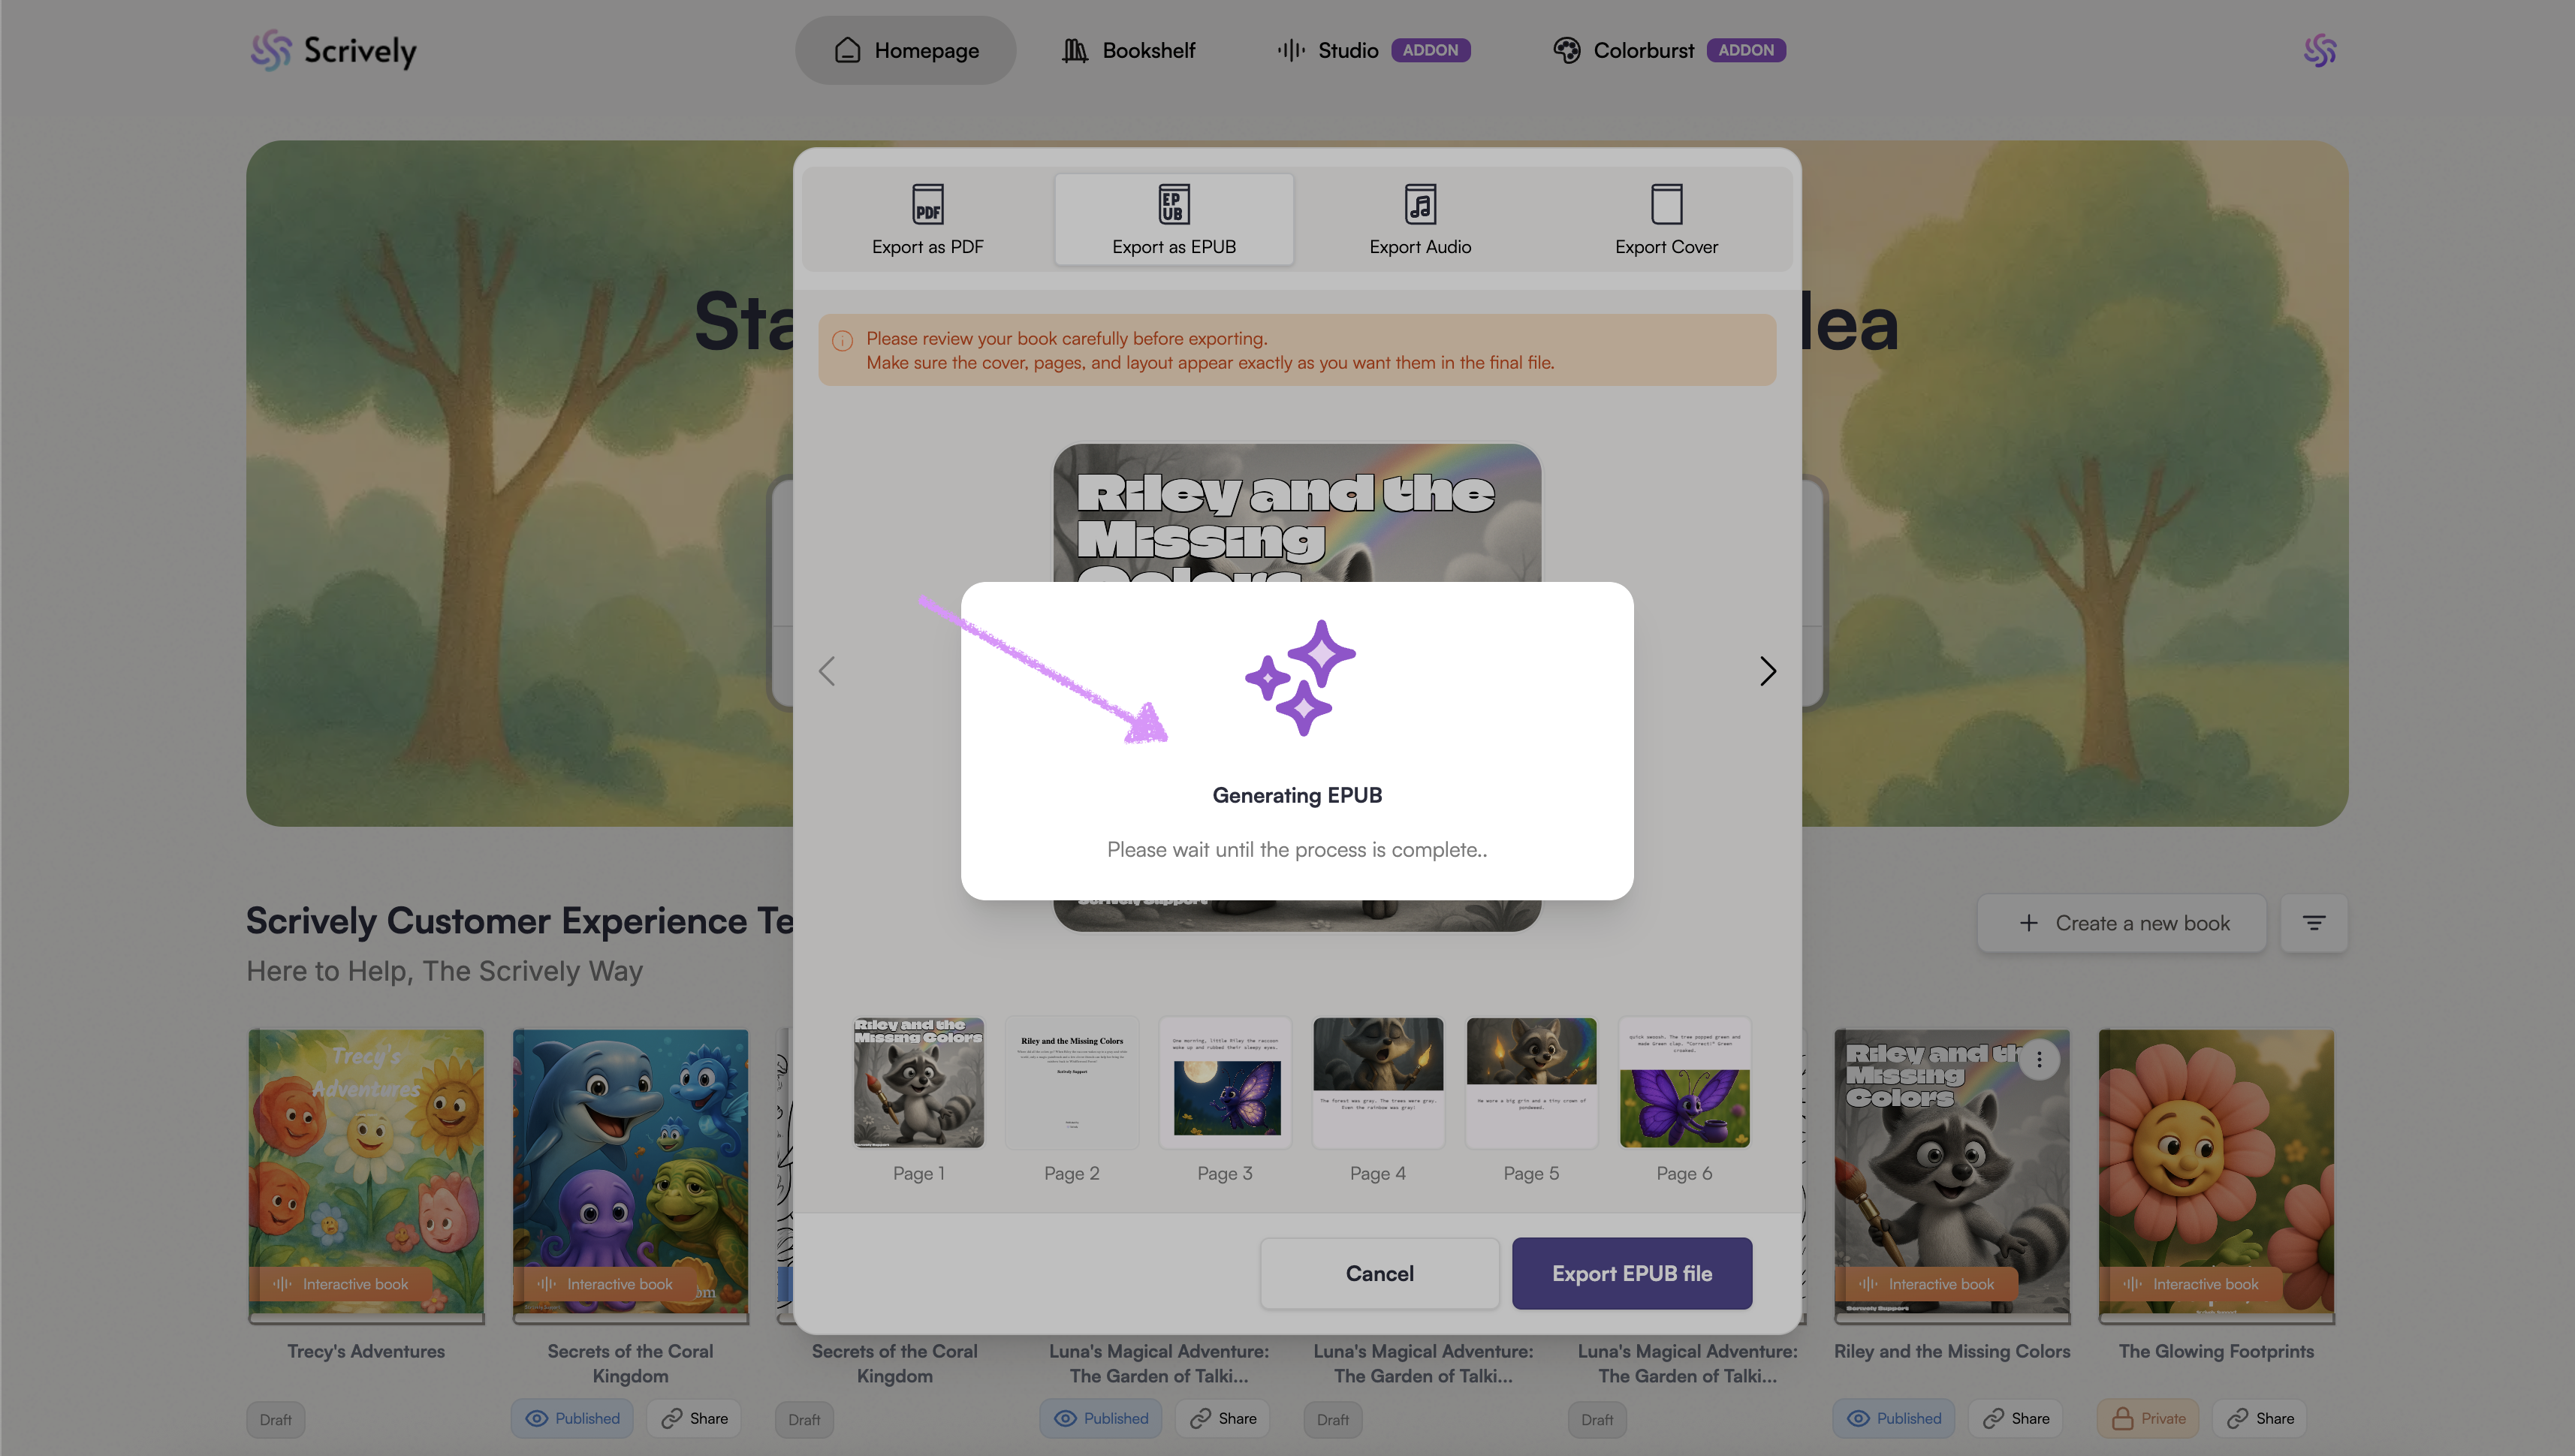Viewport: 2575px width, 1456px height.
Task: Open the Colorburst palette icon menu
Action: tap(1567, 50)
